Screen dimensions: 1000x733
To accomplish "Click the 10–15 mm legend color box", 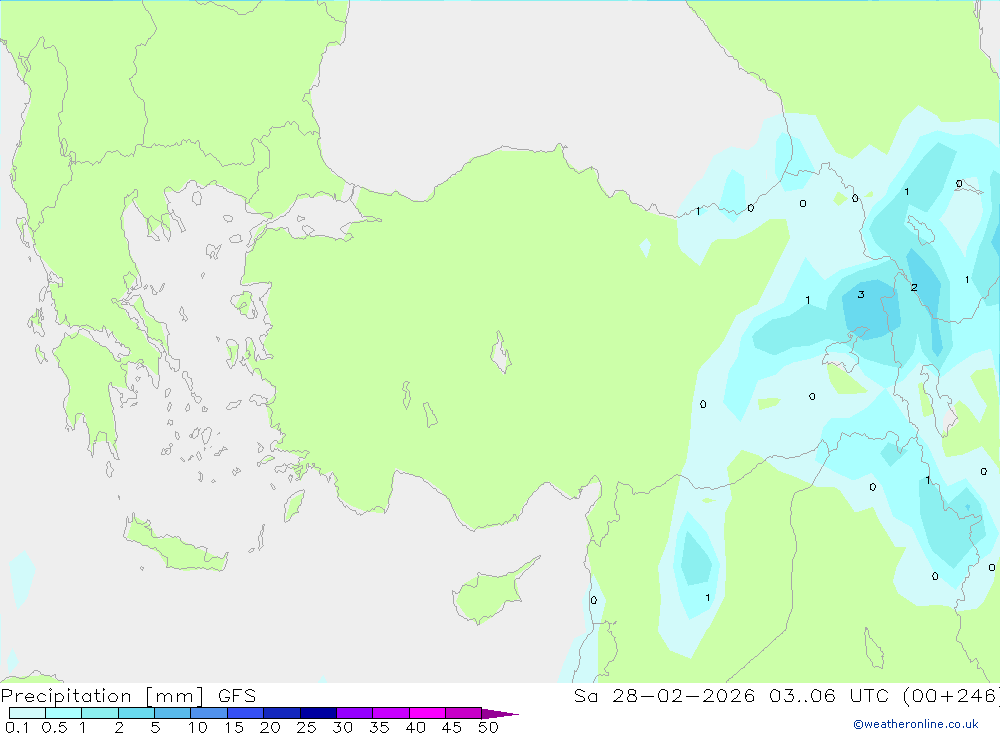I will (209, 713).
